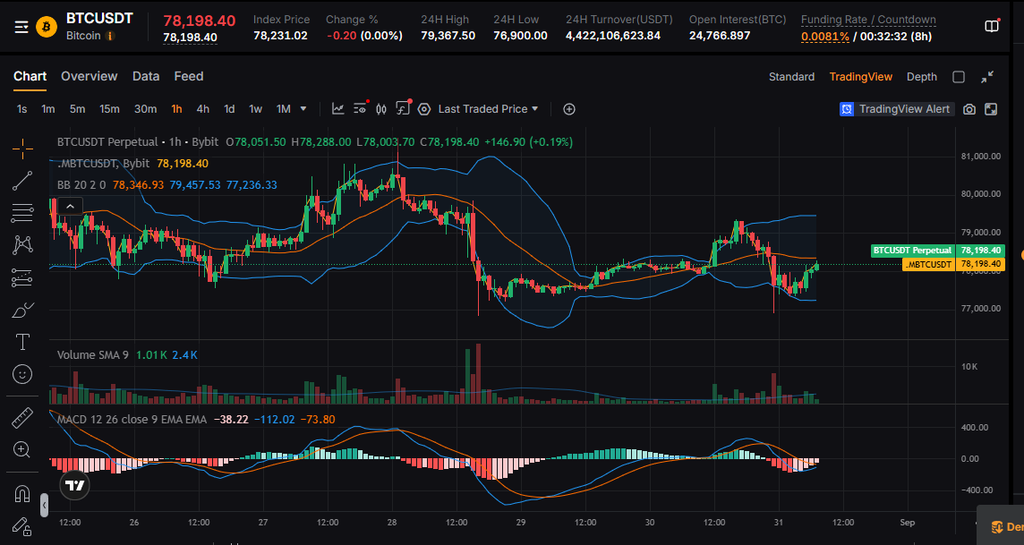Change chart type with the candlestick icon
Viewport: 1024px width, 545px height.
pos(381,109)
